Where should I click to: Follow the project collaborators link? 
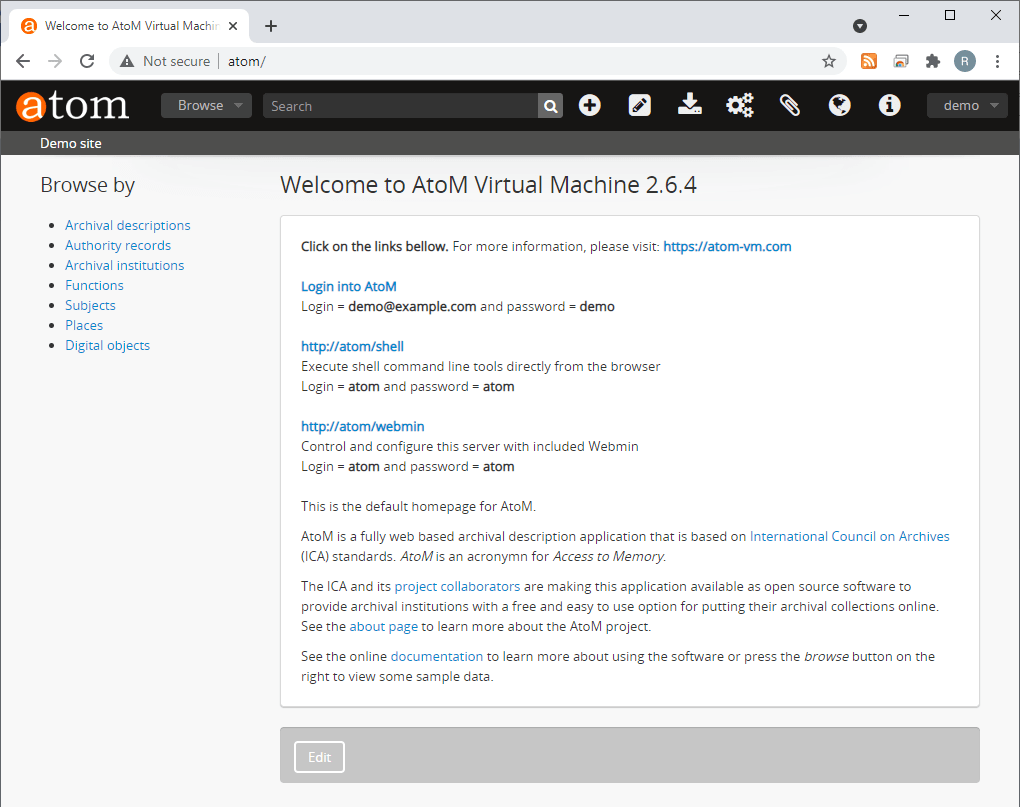(x=457, y=587)
